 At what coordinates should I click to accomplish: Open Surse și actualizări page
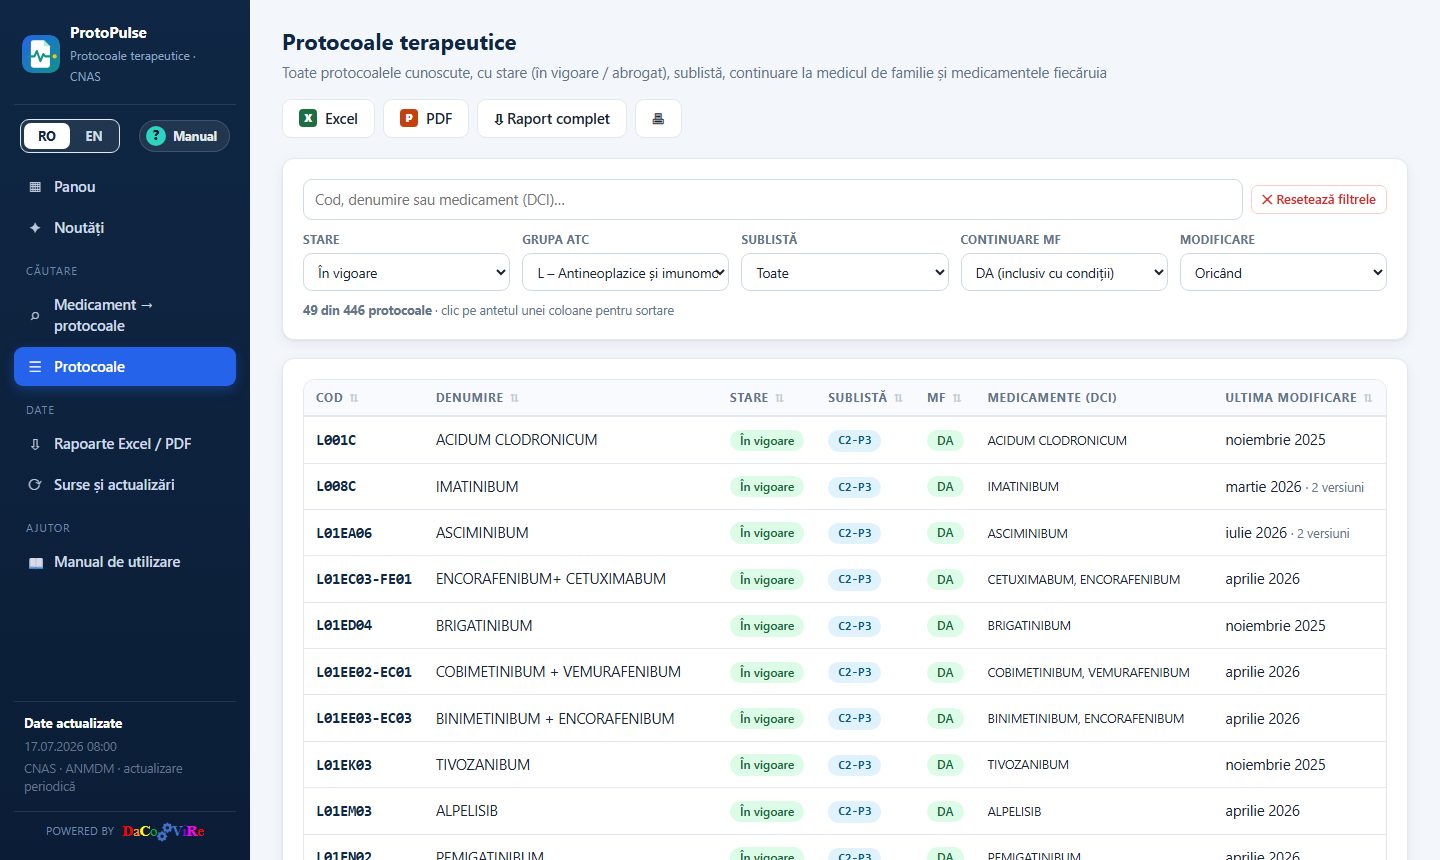click(125, 485)
